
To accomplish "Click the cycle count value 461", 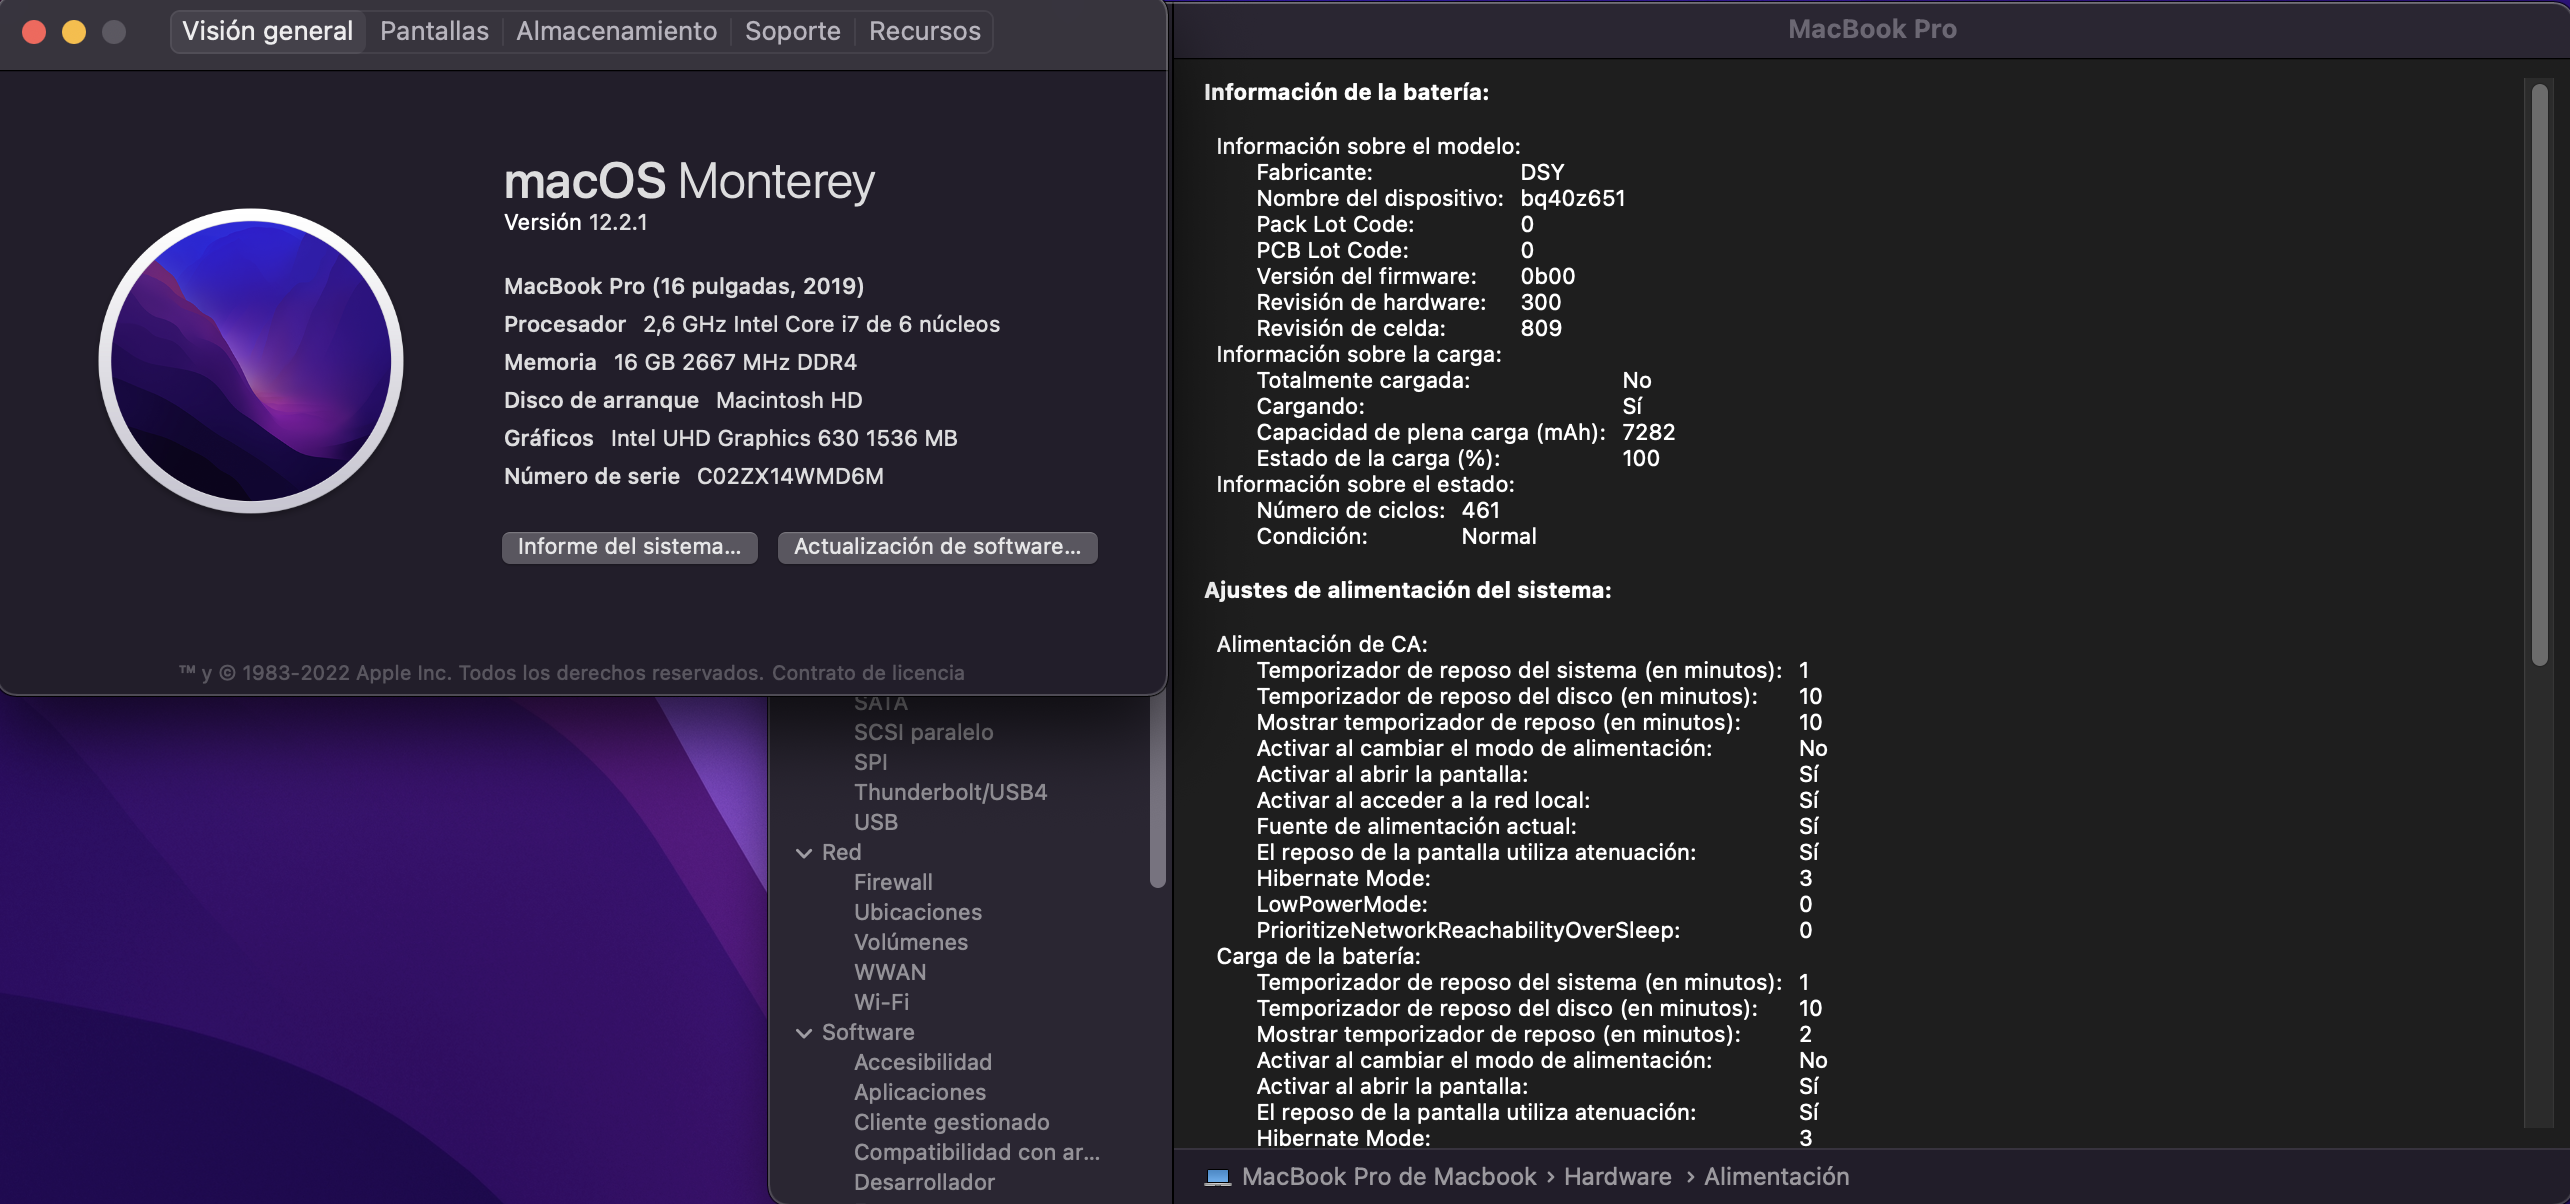I will 1480,510.
